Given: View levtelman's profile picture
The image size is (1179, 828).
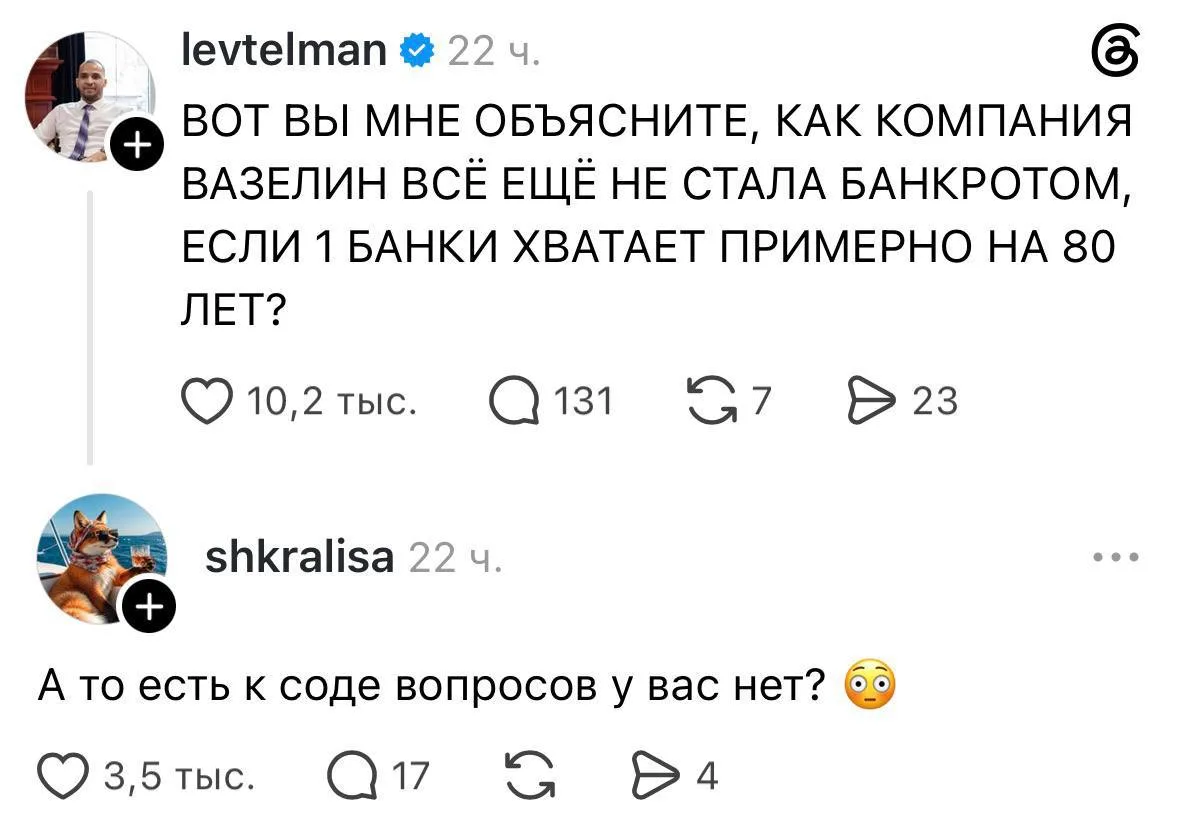Looking at the screenshot, I should pos(89,97).
